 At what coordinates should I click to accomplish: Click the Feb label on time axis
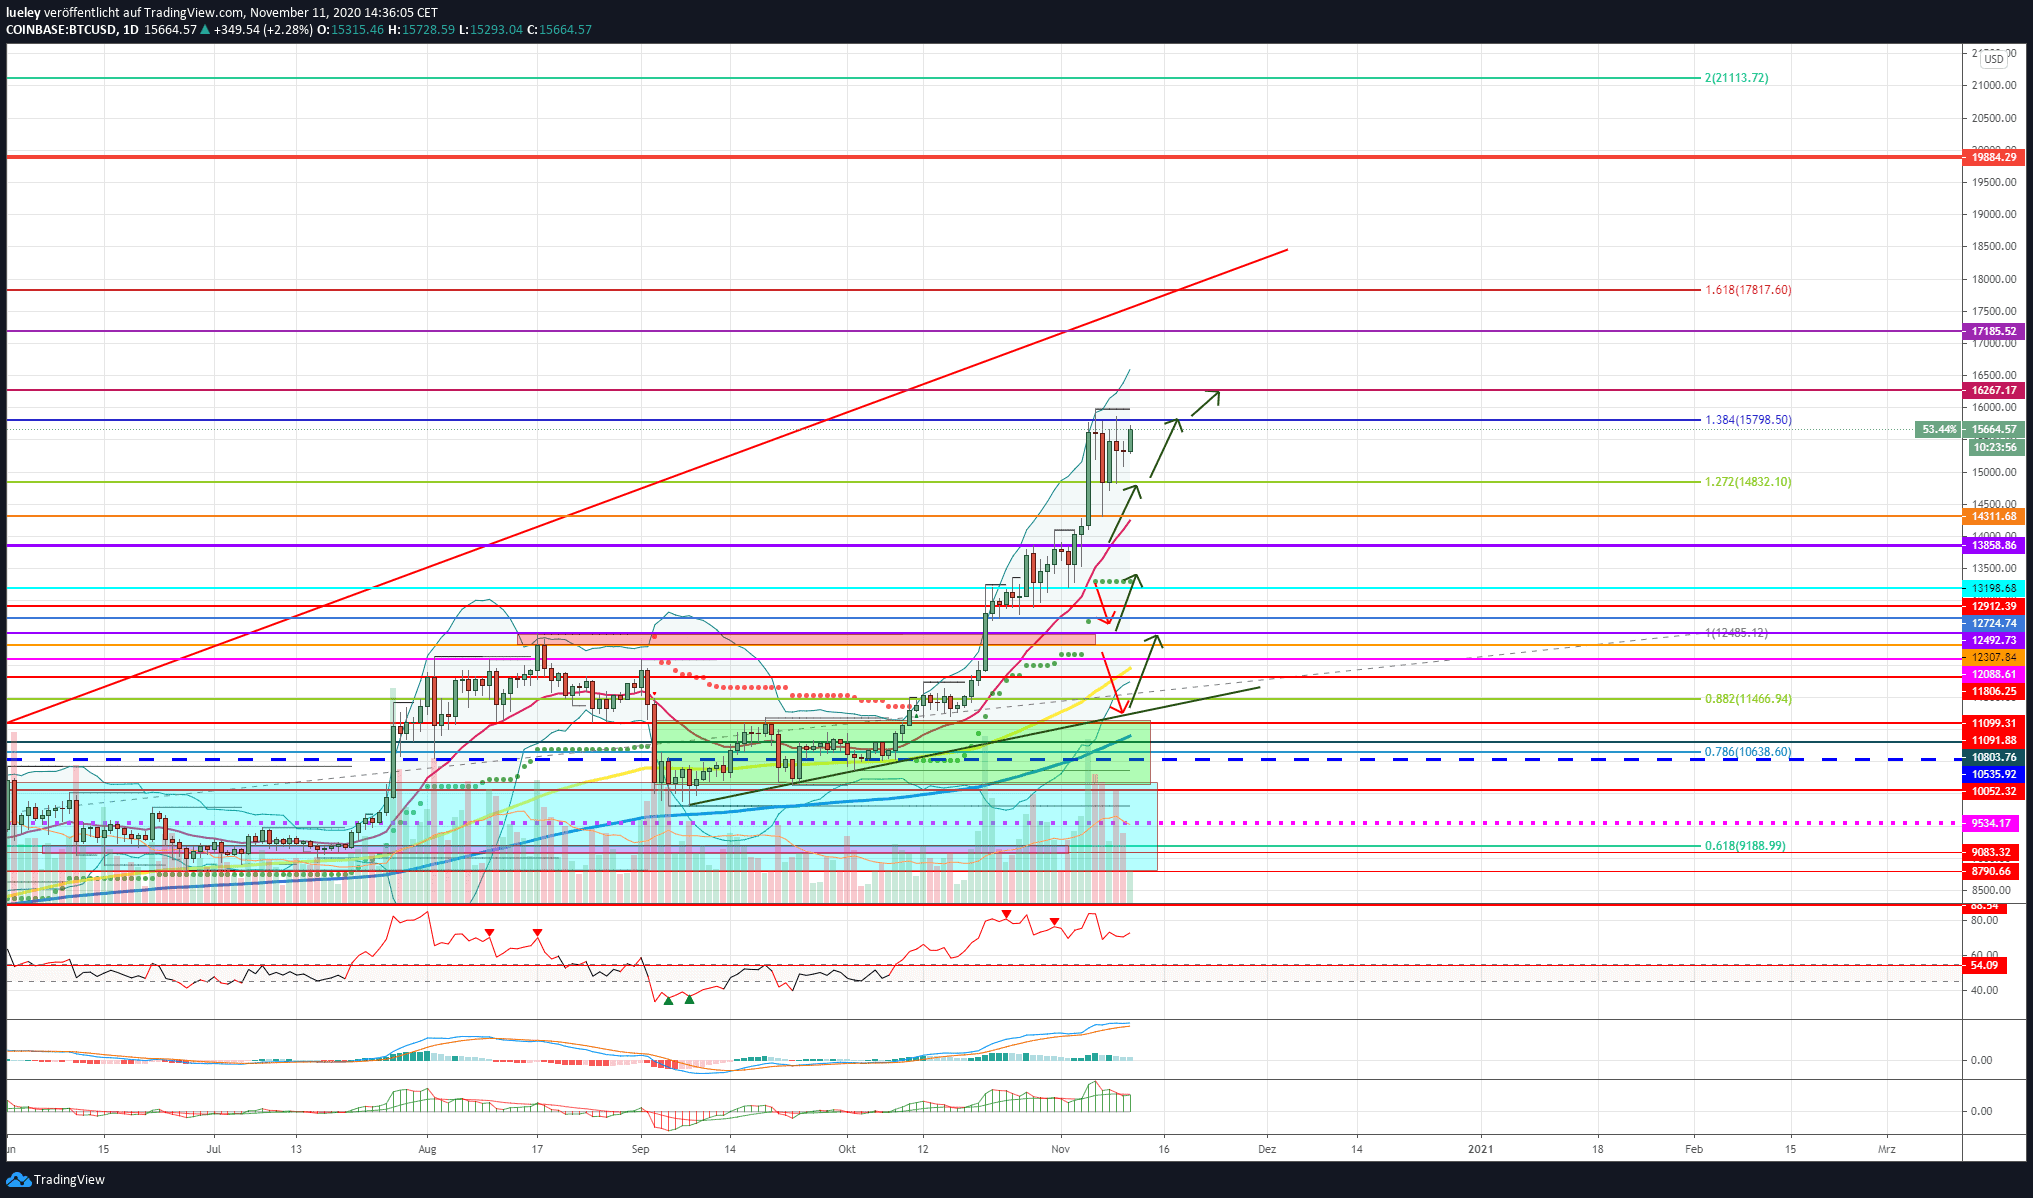click(x=1694, y=1149)
